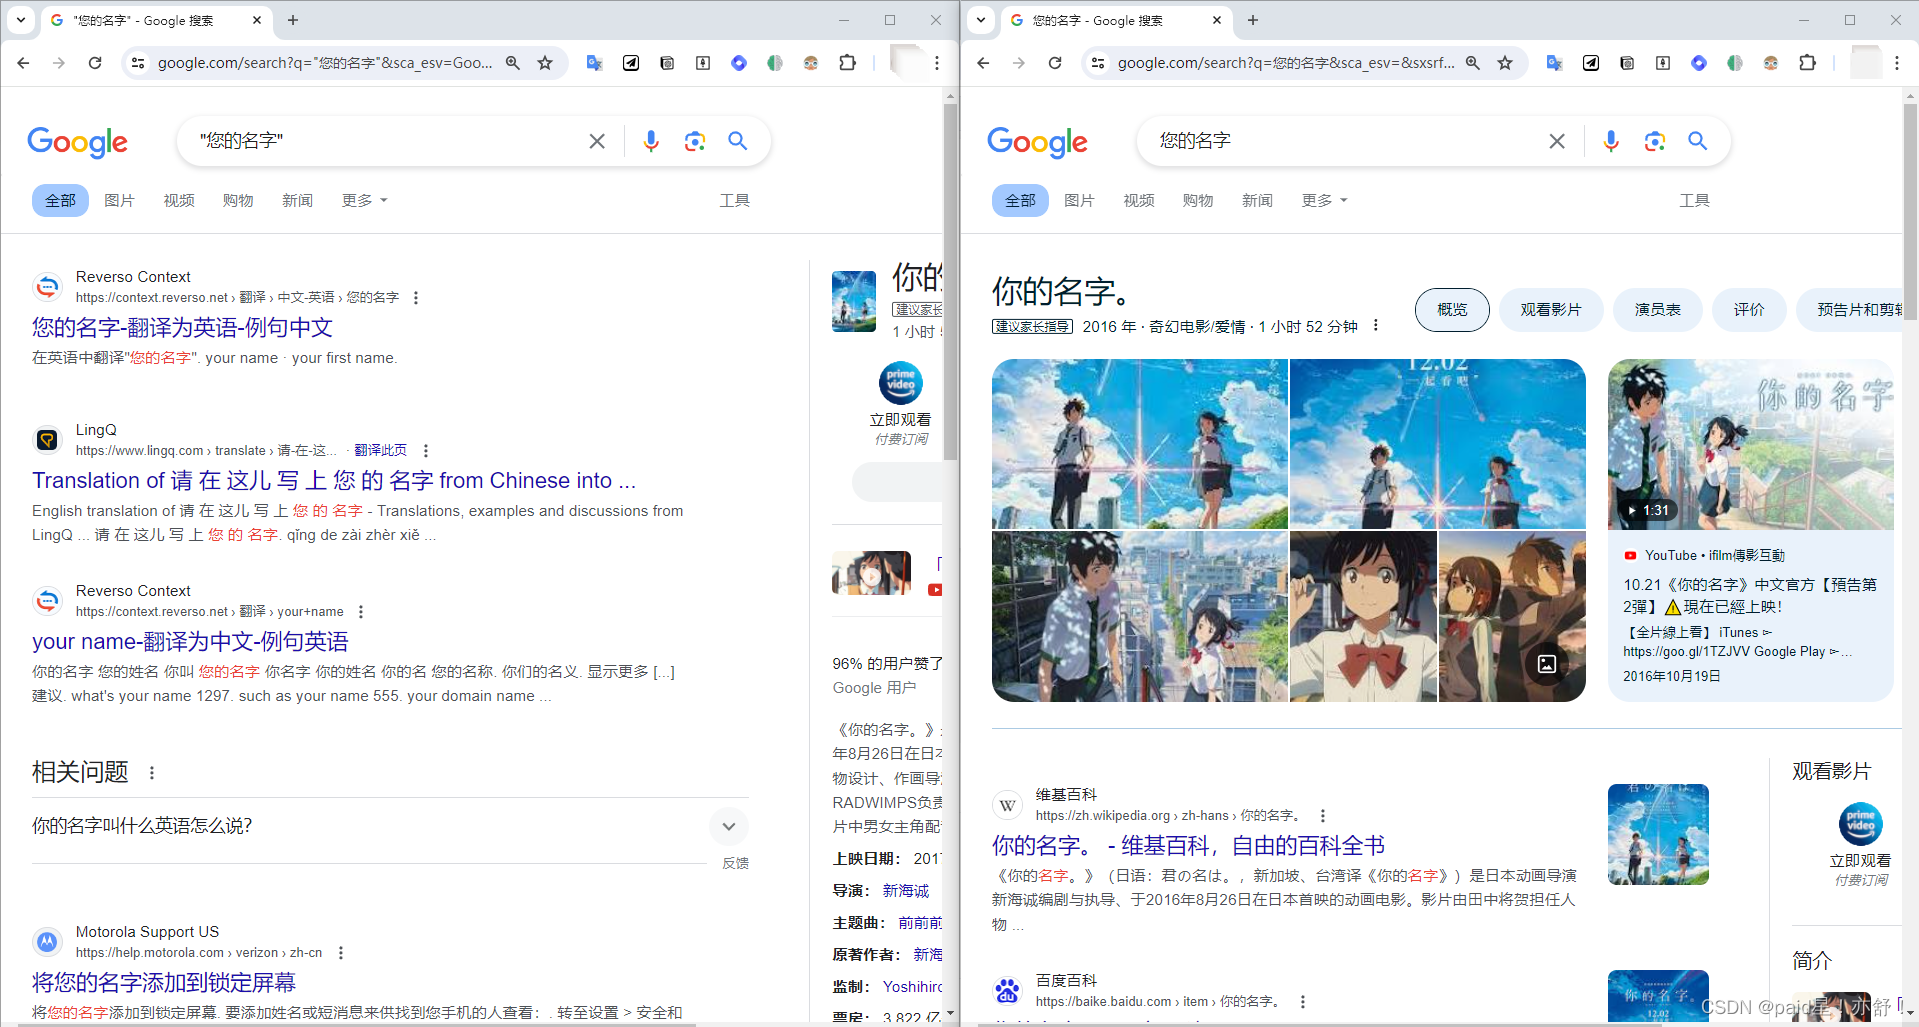Open 工具 in left window
Viewport: 1919px width, 1027px height.
735,201
